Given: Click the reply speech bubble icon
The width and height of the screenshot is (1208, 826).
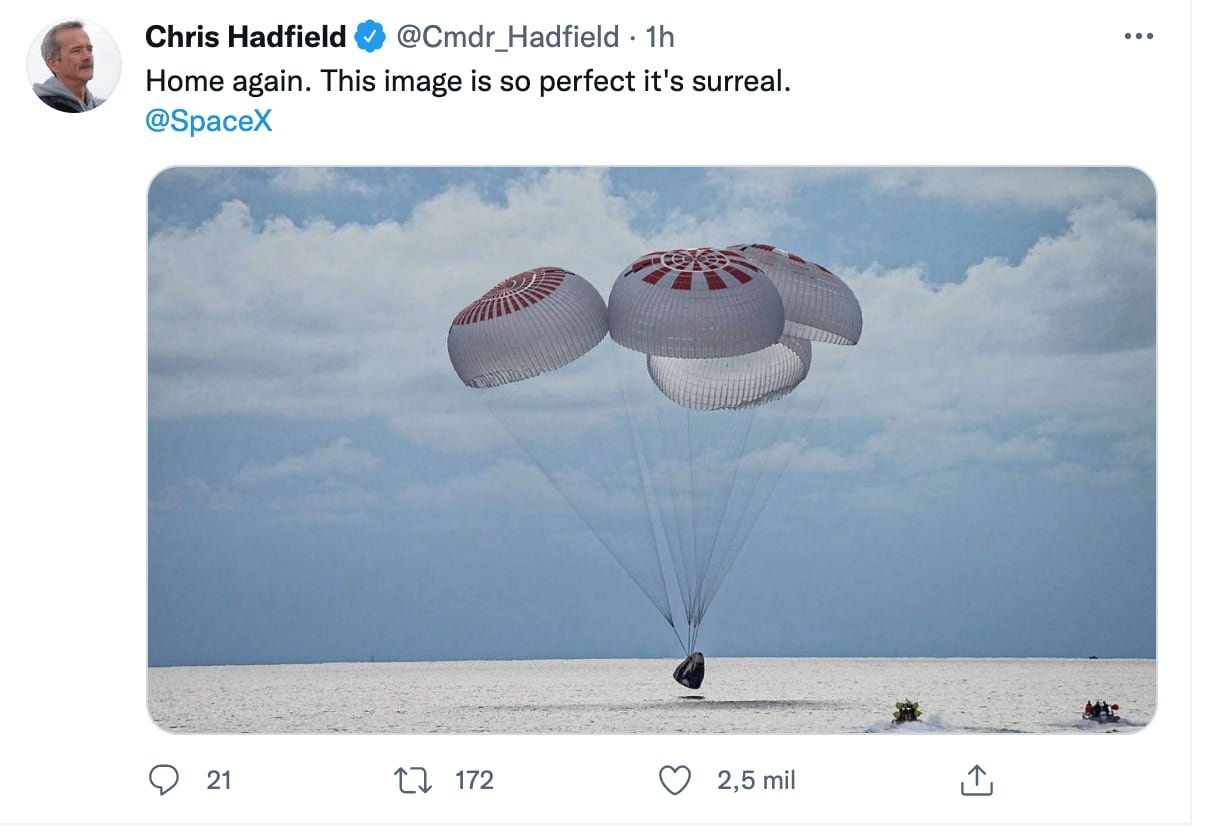Looking at the screenshot, I should click(x=166, y=779).
